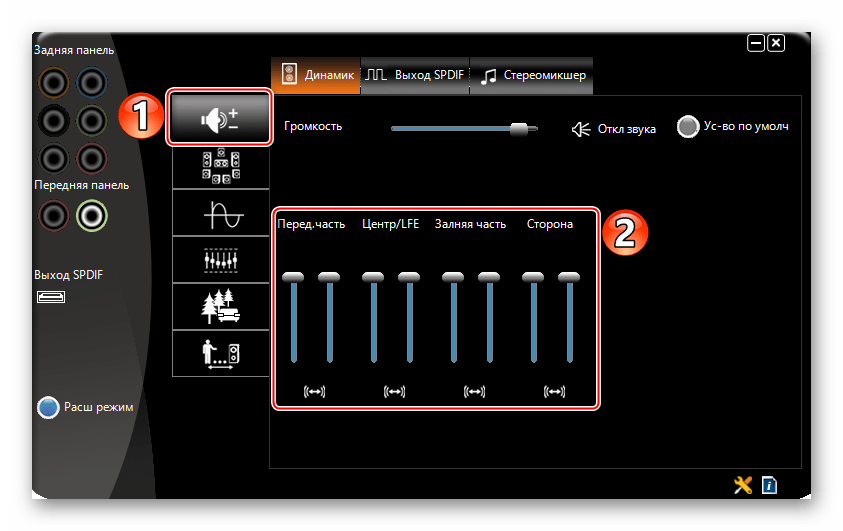Toggle the Расш режим advanced mode button
Screen dimensions: 843x531
[x=49, y=407]
